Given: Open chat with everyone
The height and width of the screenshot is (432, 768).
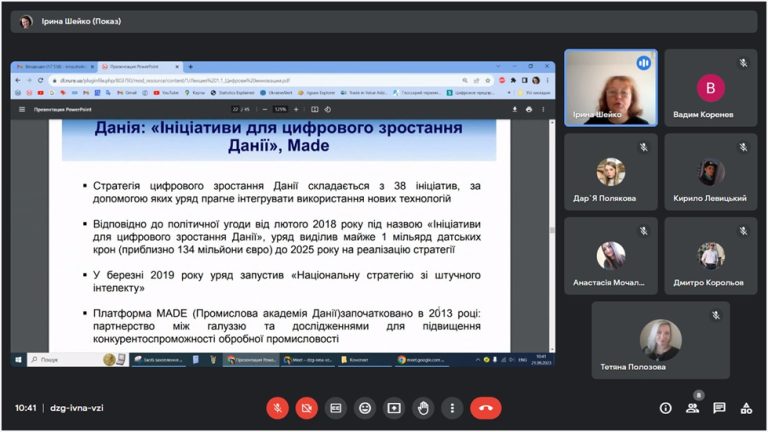Looking at the screenshot, I should (719, 408).
